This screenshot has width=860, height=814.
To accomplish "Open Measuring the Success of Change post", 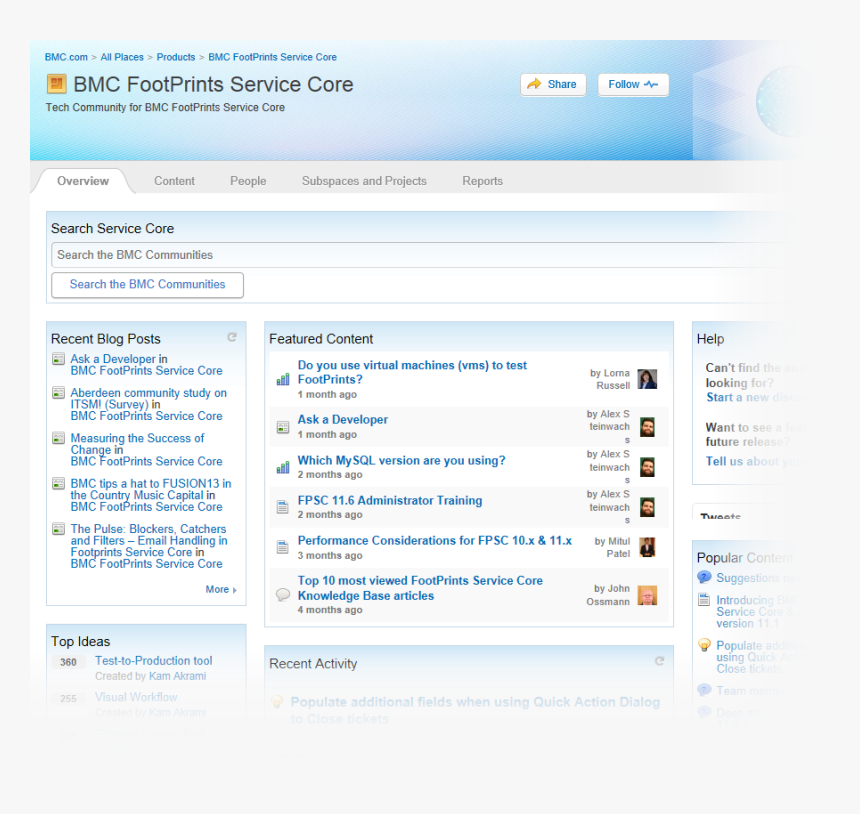I will (137, 444).
